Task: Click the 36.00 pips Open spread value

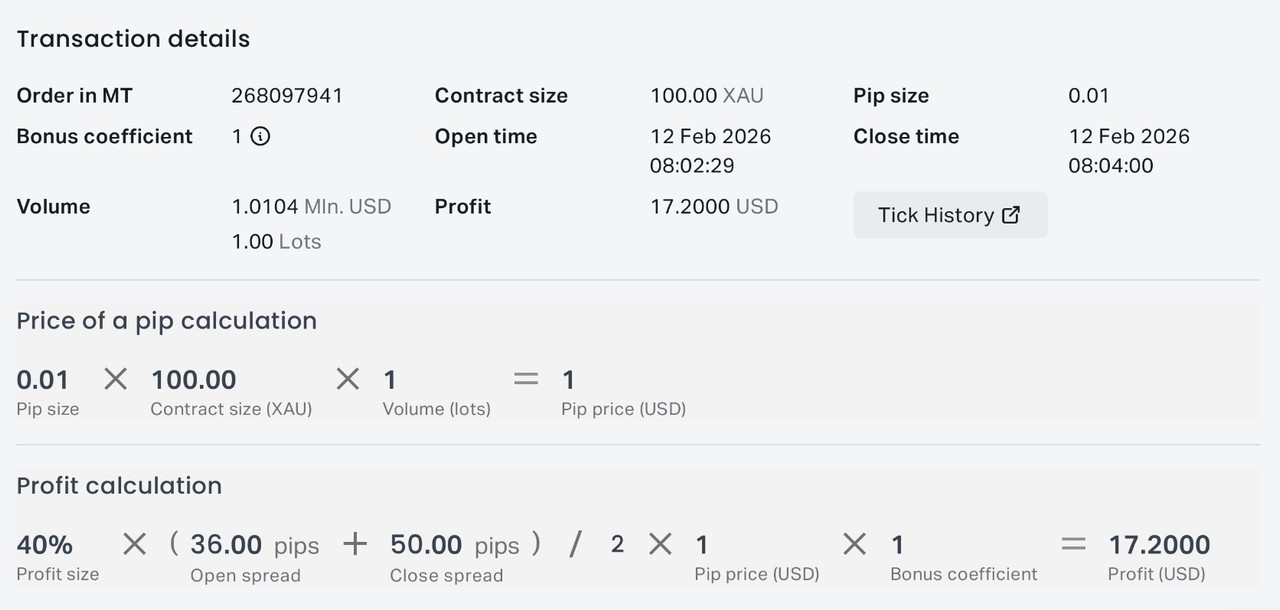Action: click(254, 545)
